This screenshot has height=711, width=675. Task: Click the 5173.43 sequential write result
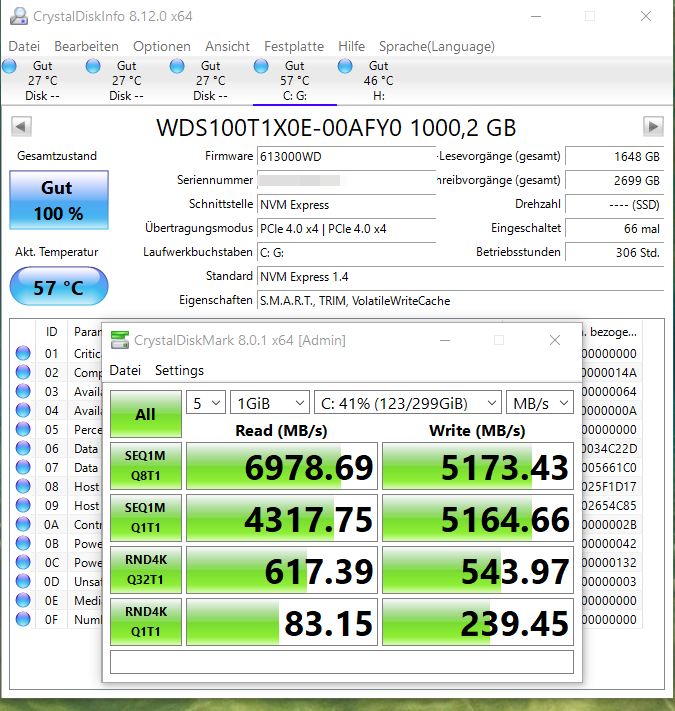[x=478, y=466]
